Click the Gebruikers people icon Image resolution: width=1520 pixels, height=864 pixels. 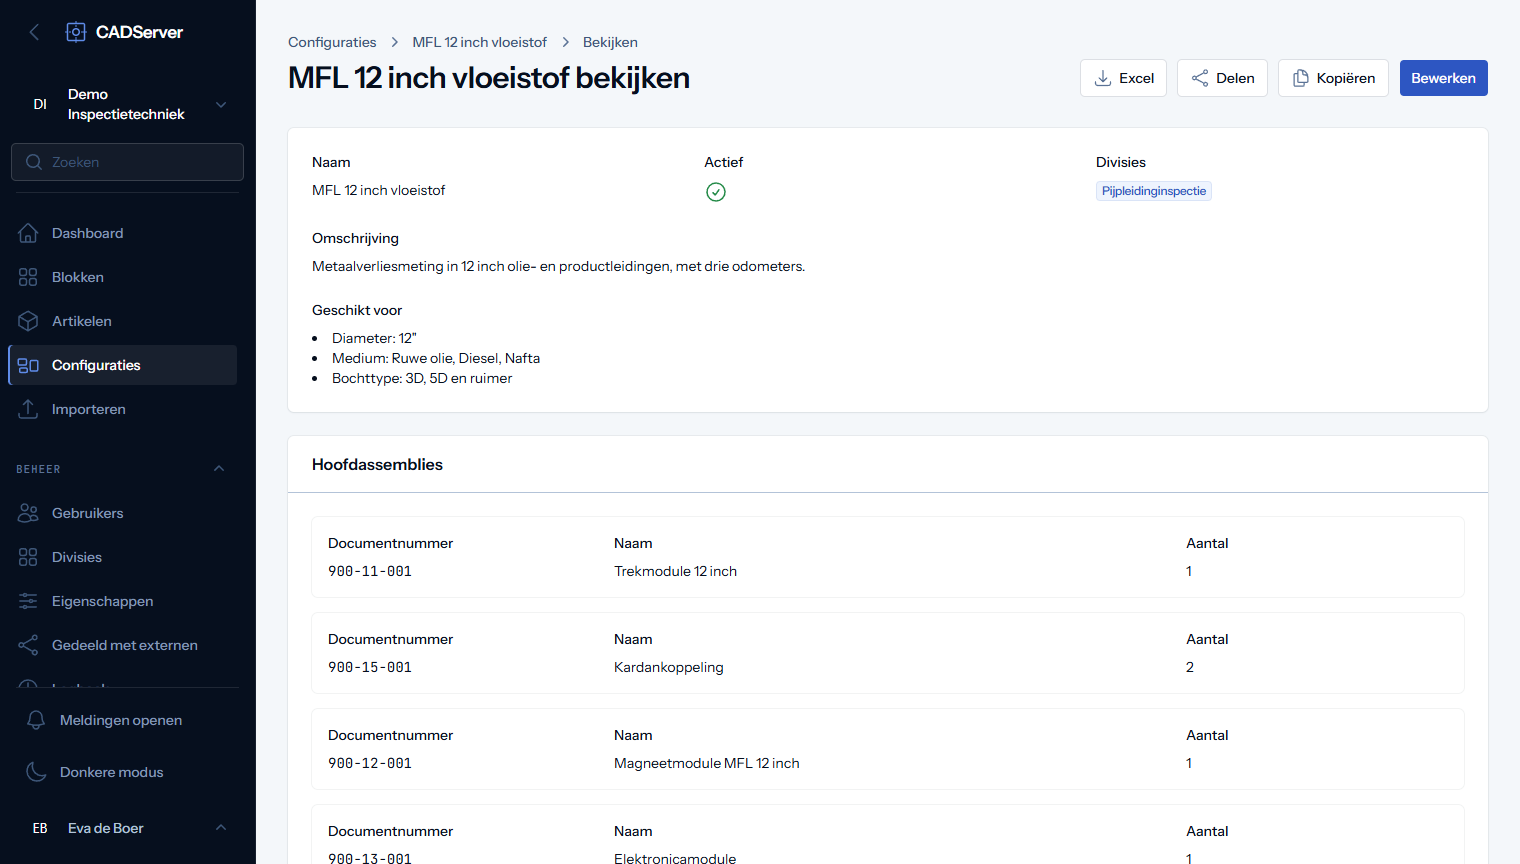pos(28,513)
